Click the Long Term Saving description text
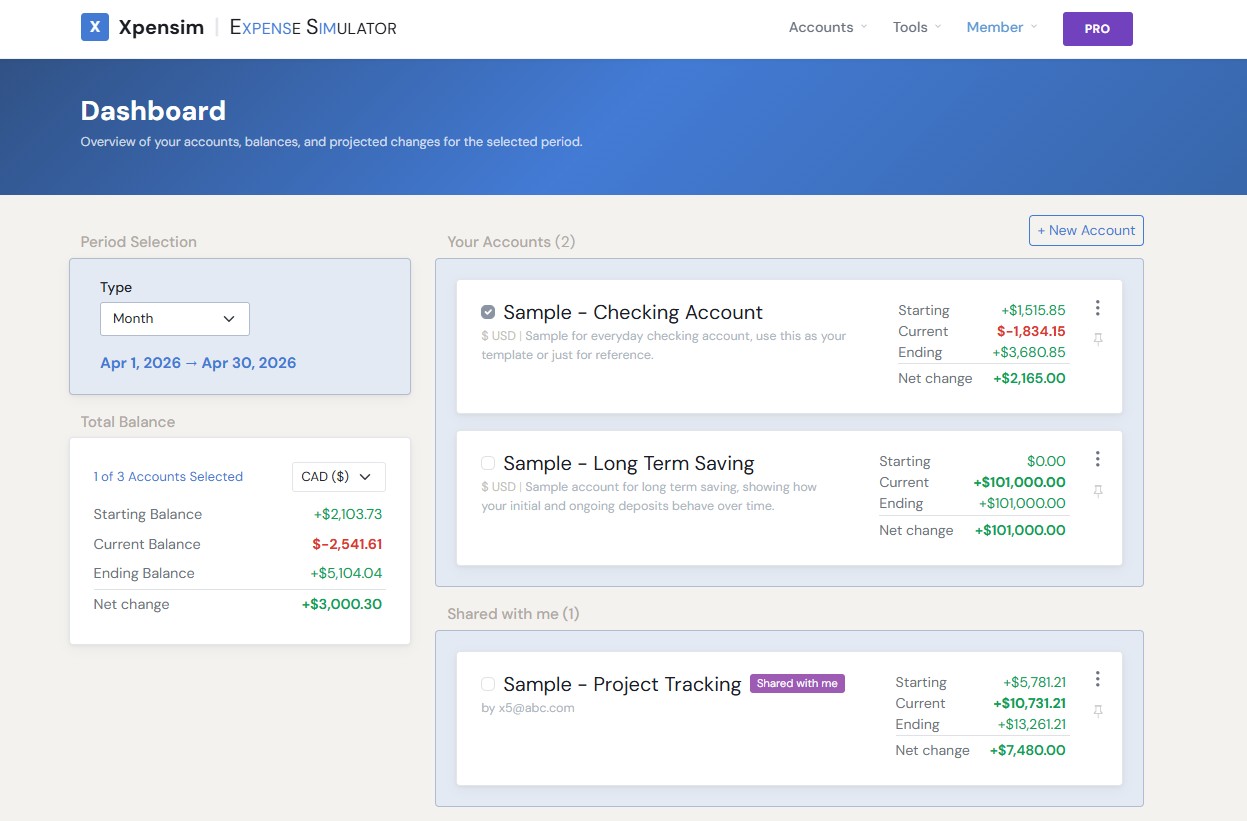Screen dimensions: 1247x821 coord(649,496)
